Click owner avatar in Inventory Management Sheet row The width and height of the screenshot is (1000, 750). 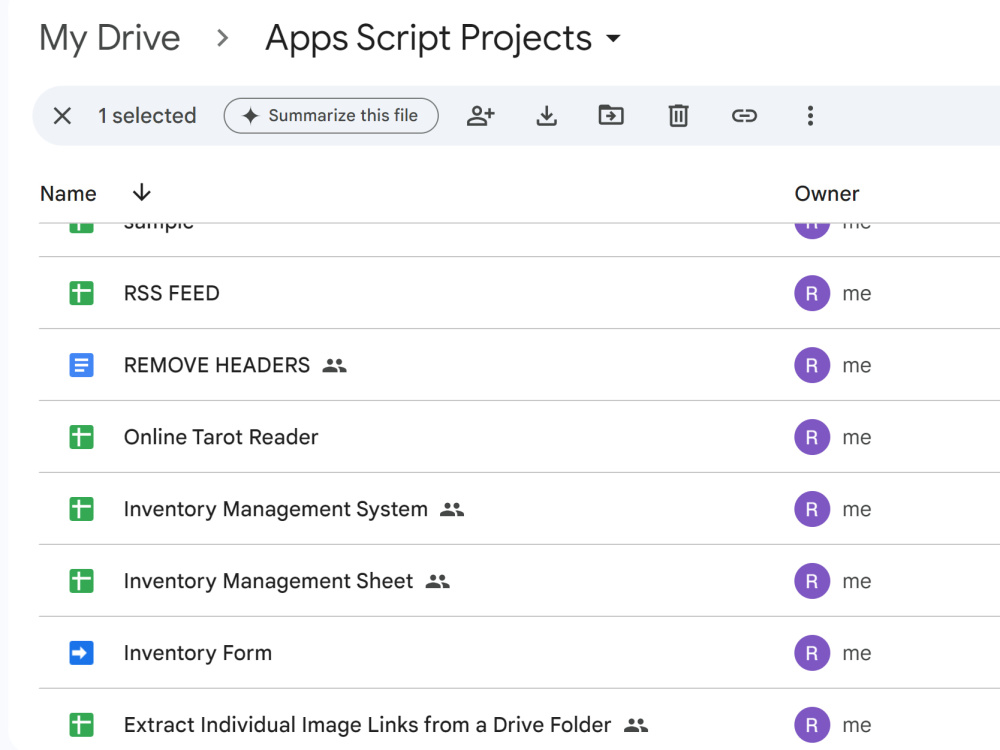812,581
